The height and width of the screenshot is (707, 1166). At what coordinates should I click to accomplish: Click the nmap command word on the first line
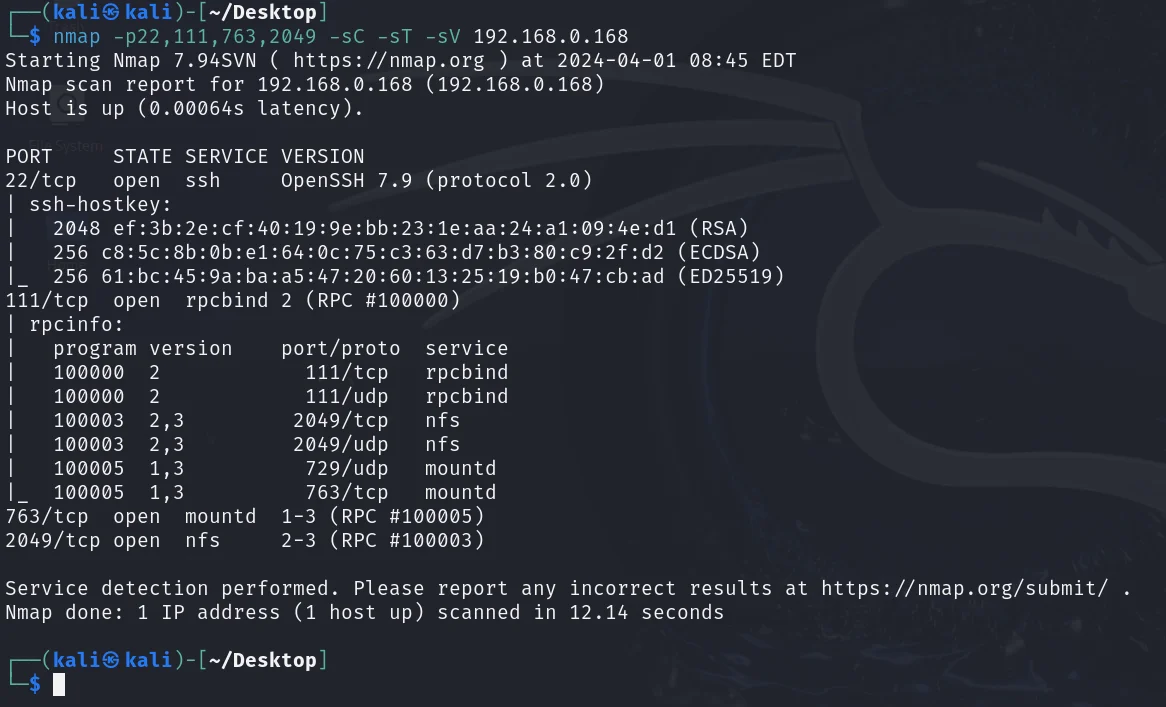pos(76,37)
